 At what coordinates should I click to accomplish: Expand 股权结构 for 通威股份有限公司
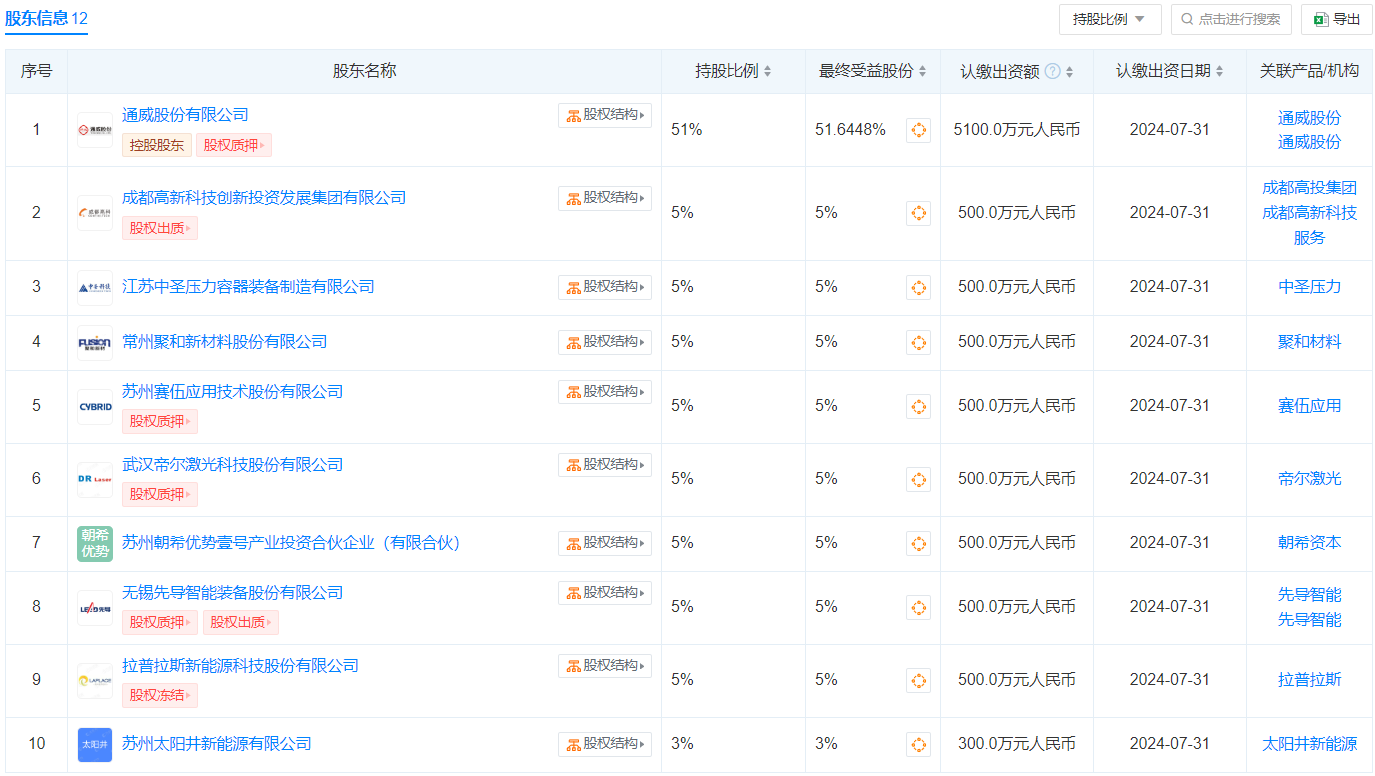point(605,115)
